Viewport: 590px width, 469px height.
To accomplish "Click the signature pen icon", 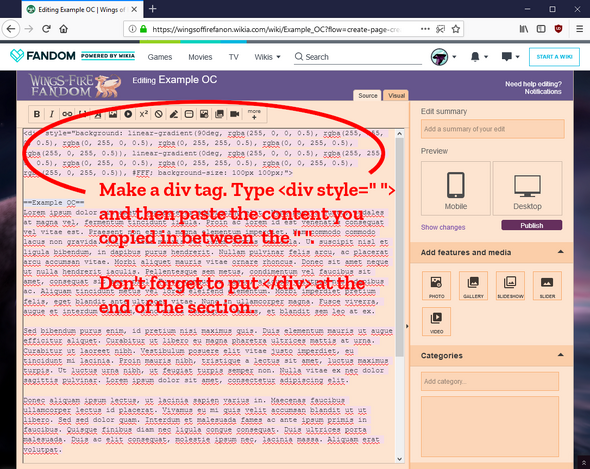I will tap(173, 114).
